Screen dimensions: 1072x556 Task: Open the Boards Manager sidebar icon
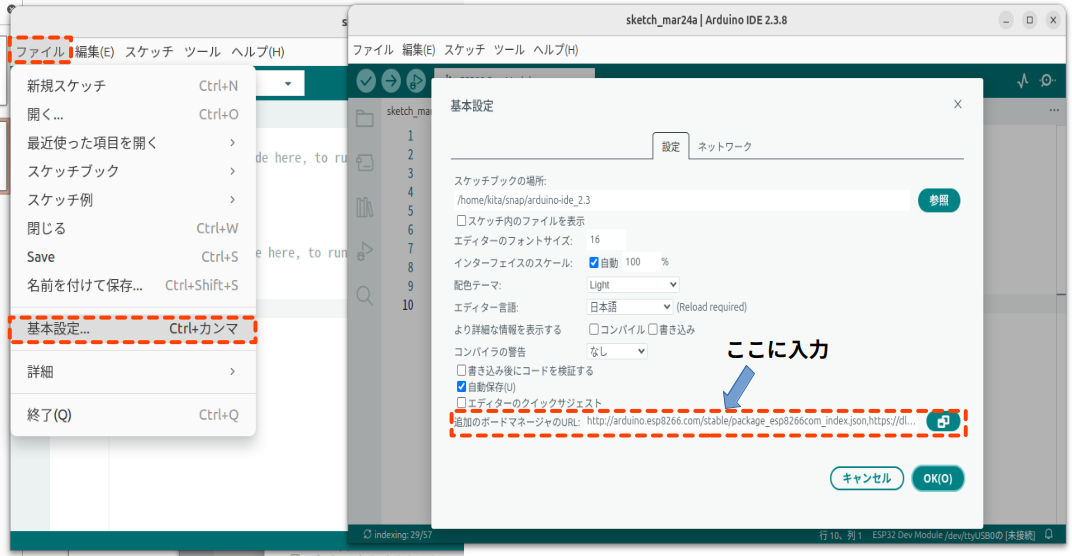coord(364,163)
